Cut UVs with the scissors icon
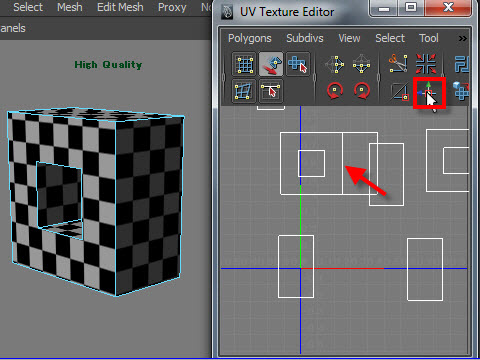Image resolution: width=480 pixels, height=360 pixels. [x=398, y=63]
